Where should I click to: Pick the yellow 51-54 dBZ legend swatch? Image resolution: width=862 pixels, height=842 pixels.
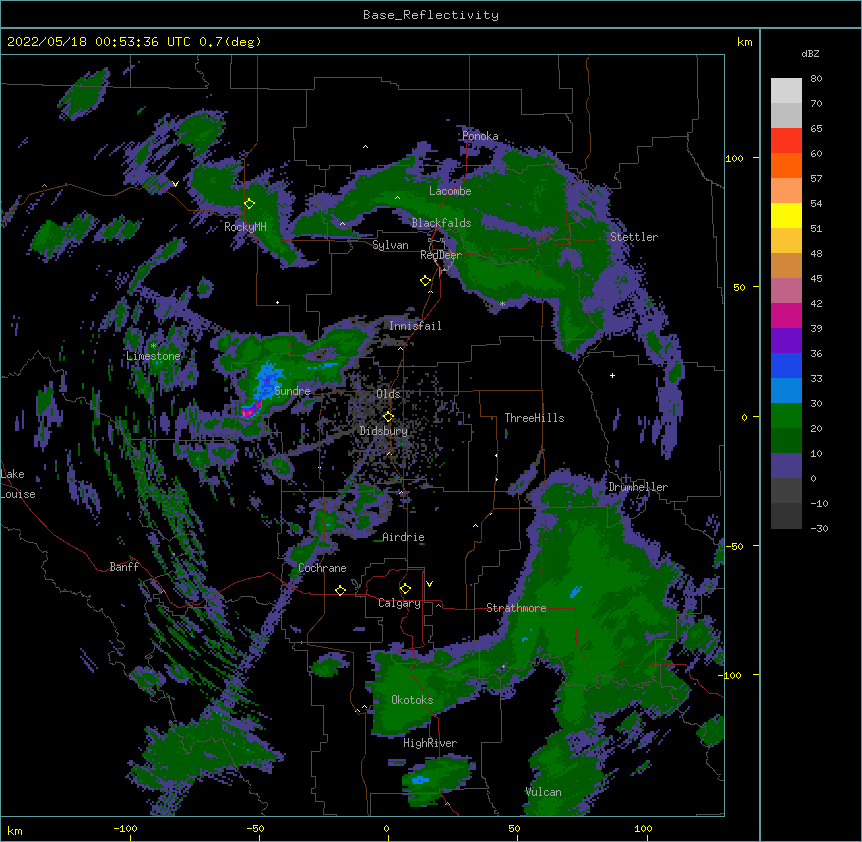[x=786, y=215]
